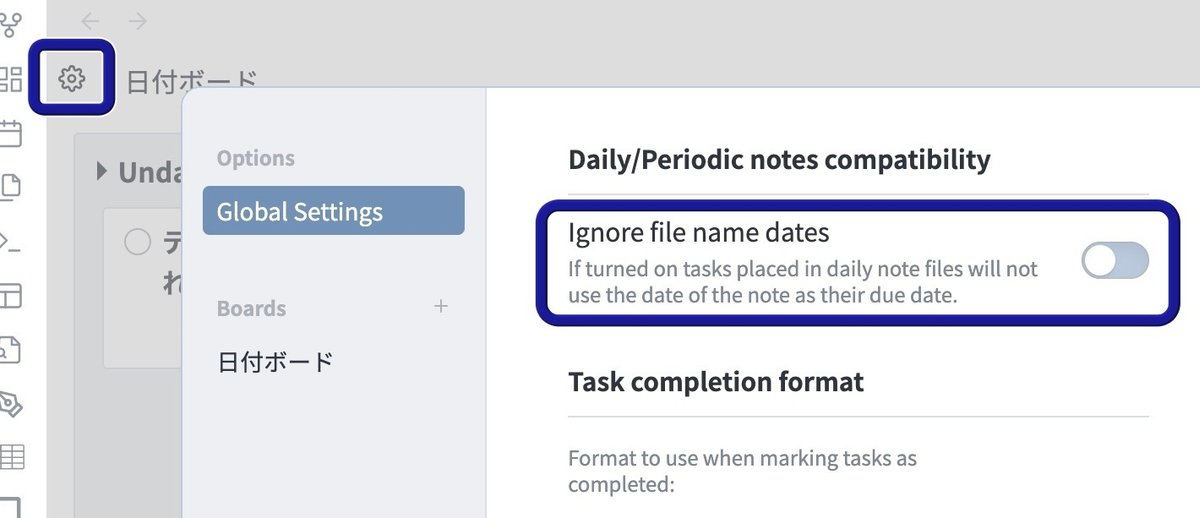Click the layout panel icon in ribbon
The width and height of the screenshot is (1200, 518).
click(x=10, y=296)
